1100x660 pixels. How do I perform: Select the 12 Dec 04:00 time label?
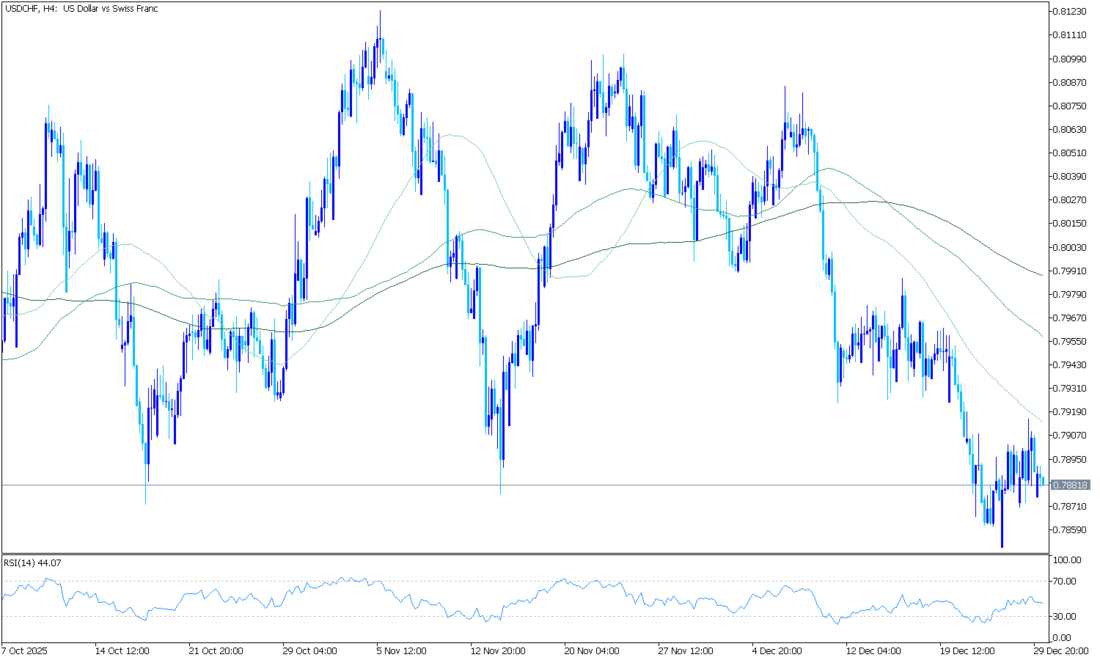873,649
